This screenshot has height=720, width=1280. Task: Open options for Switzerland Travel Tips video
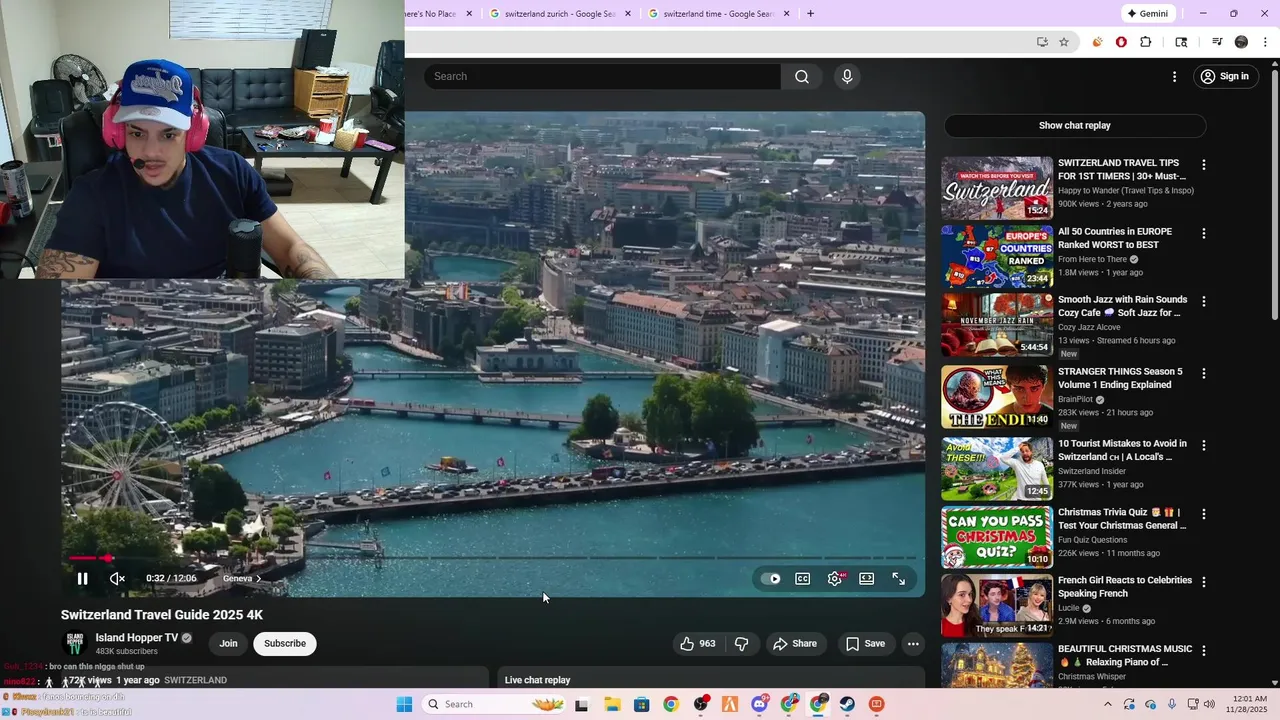(1204, 165)
